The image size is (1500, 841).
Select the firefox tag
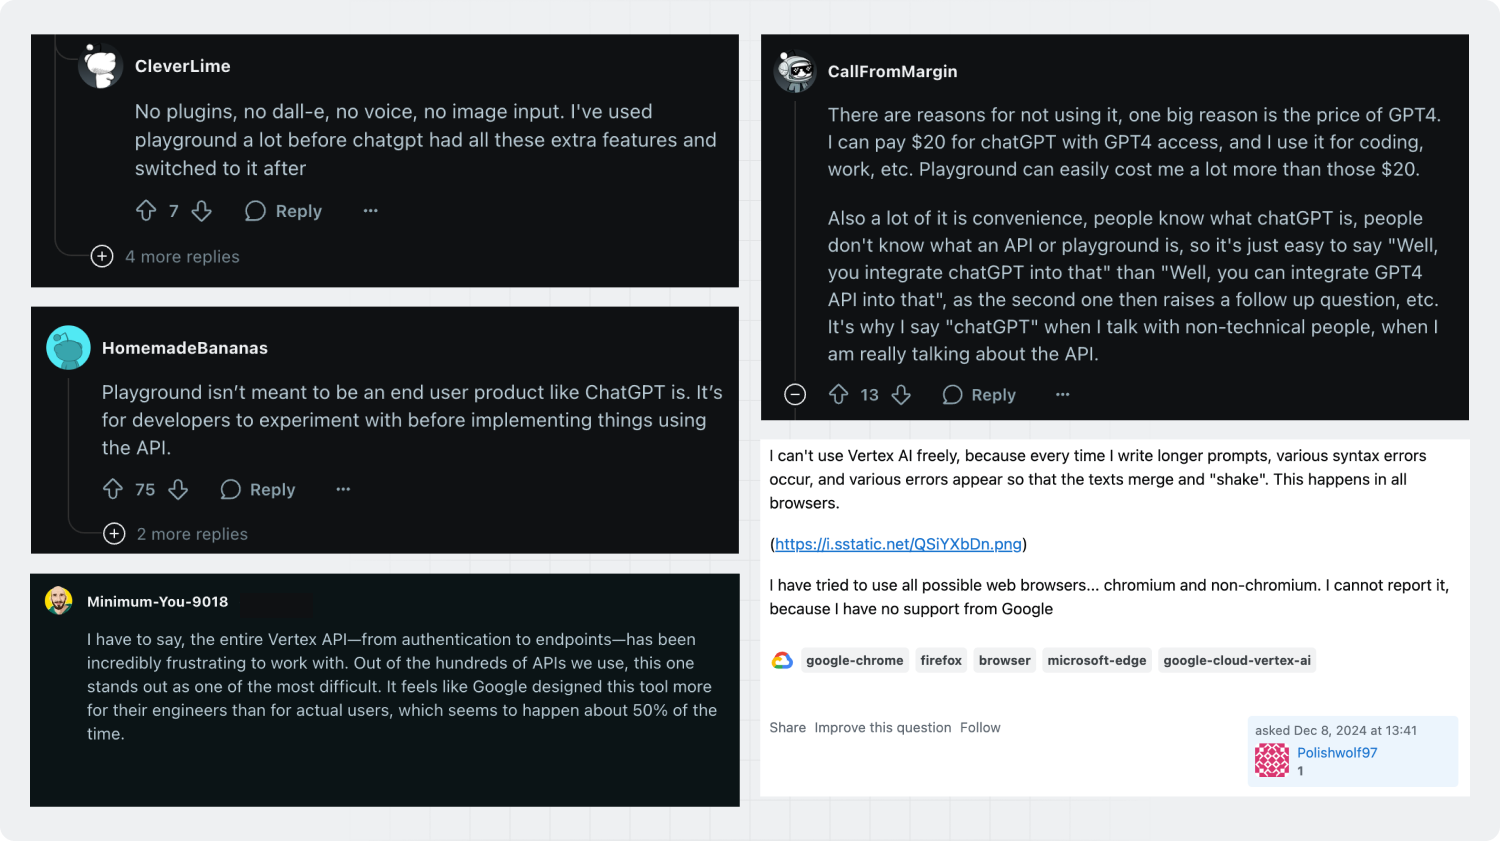[x=941, y=660]
